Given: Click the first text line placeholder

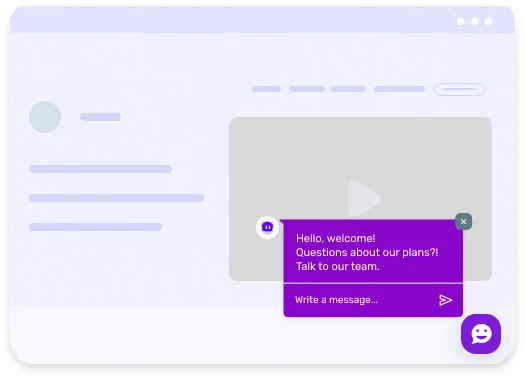Looking at the screenshot, I should point(100,169).
